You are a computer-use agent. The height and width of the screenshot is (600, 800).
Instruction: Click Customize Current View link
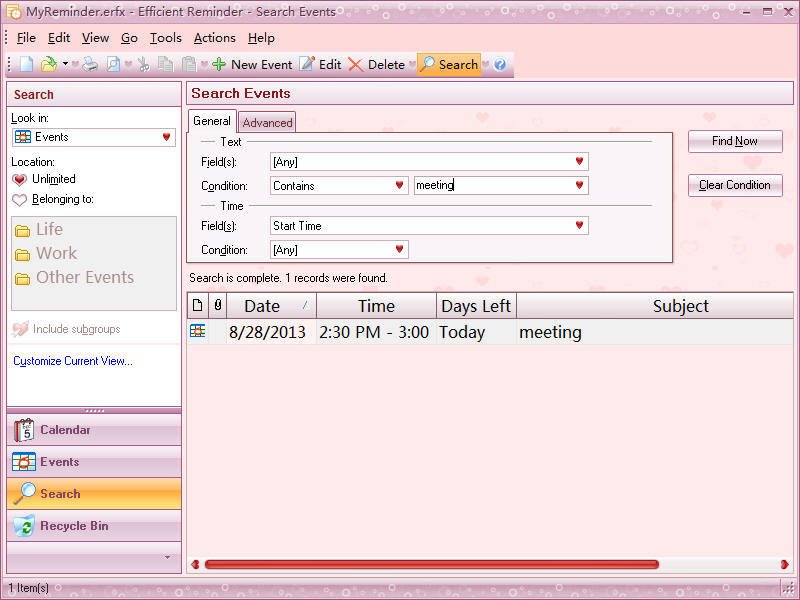[72, 361]
